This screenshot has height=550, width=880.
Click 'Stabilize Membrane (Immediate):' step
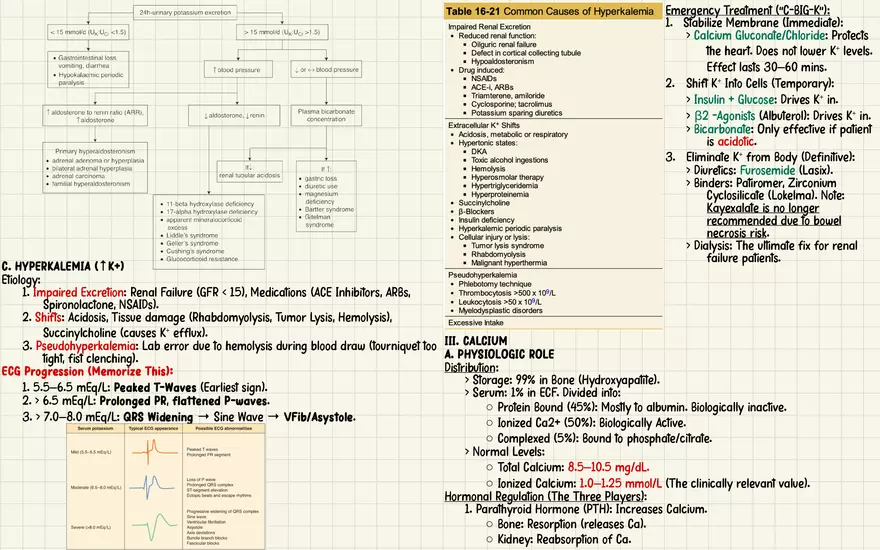point(763,22)
